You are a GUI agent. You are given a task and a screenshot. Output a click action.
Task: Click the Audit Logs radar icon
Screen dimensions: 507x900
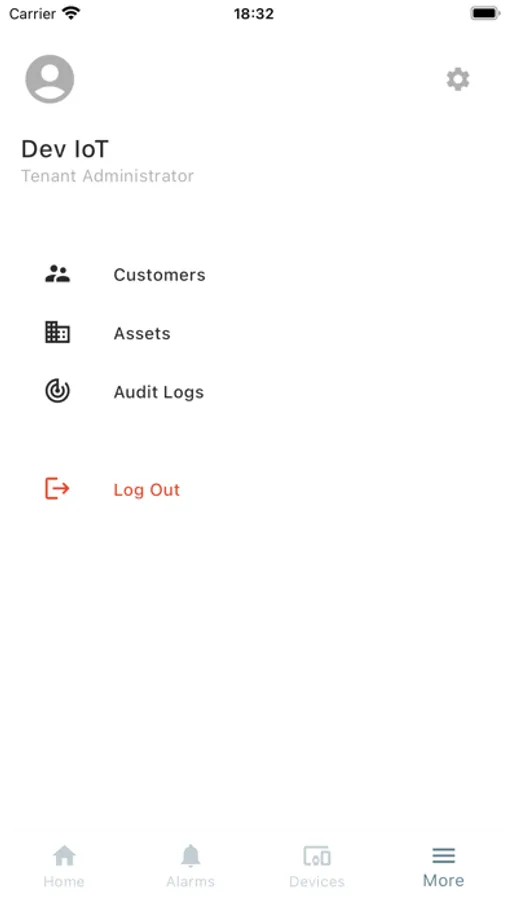click(57, 391)
